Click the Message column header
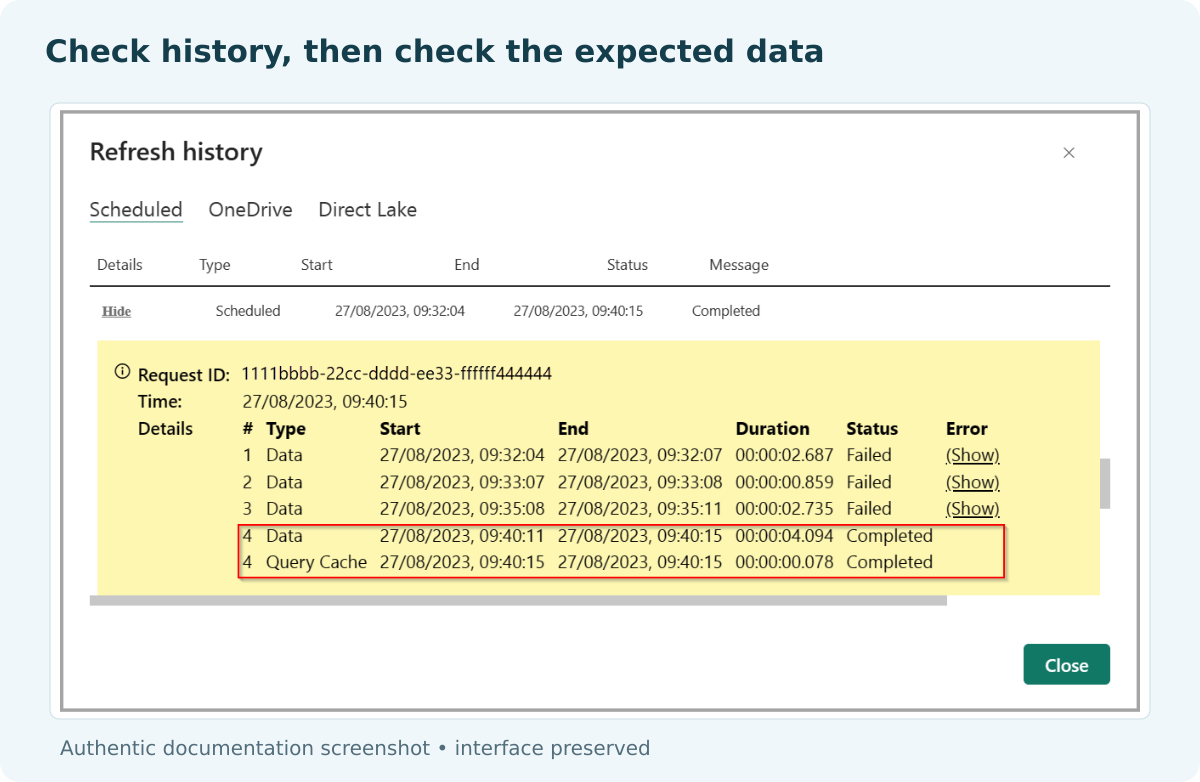Viewport: 1200px width, 782px height. coord(739,265)
